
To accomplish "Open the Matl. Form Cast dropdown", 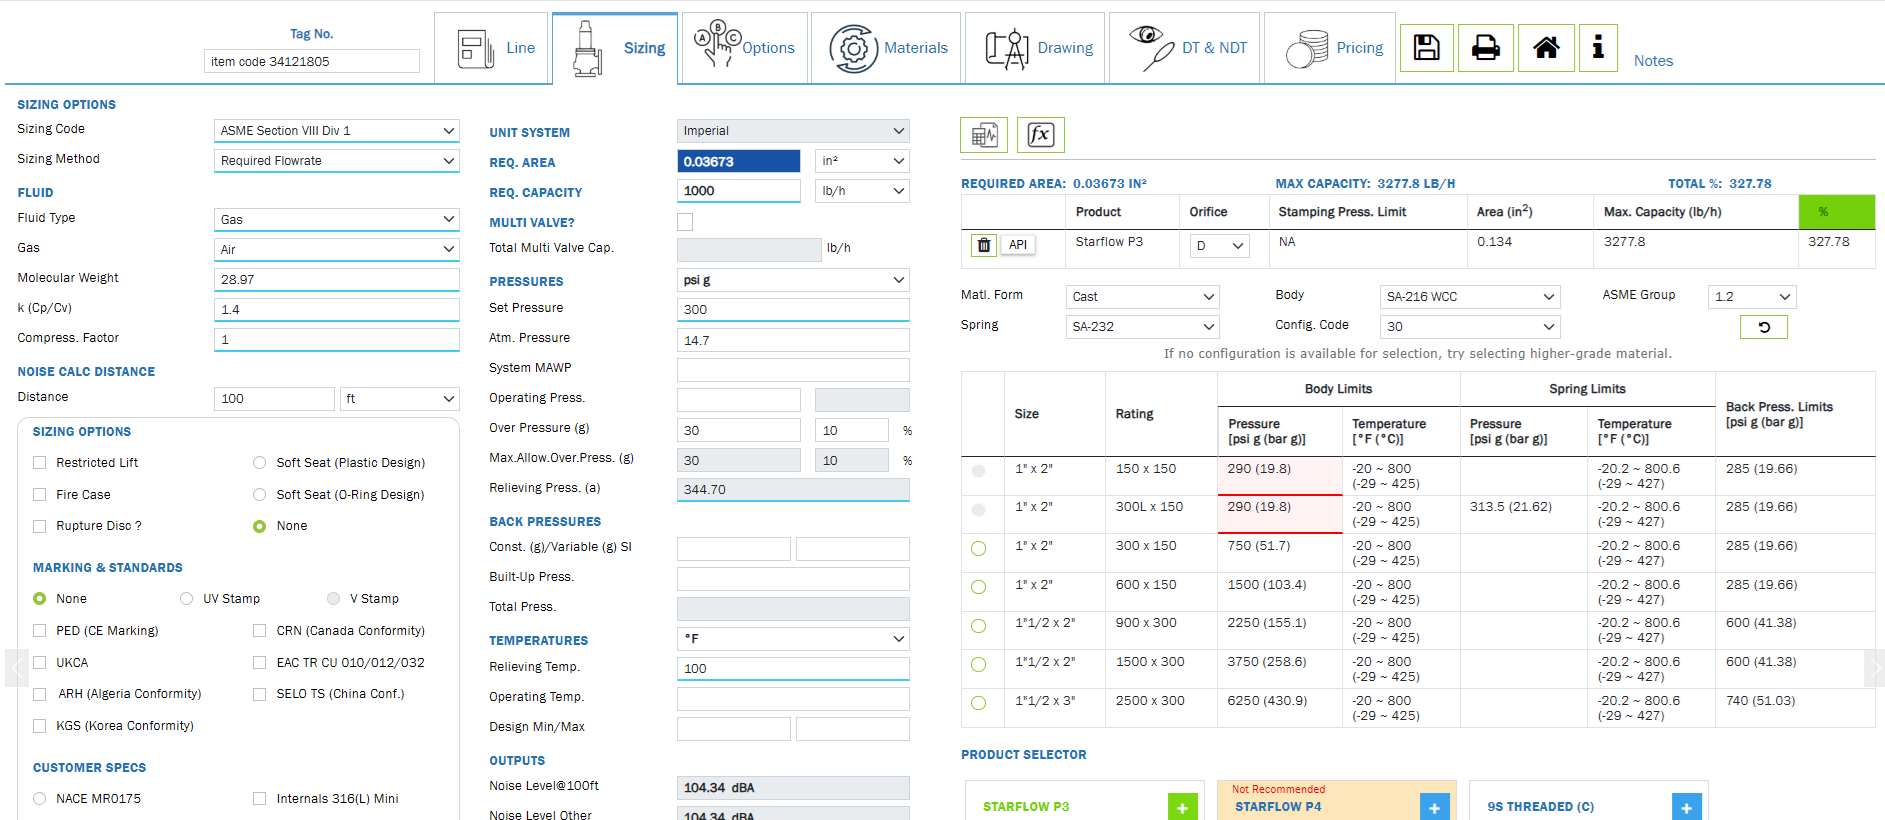I will click(1143, 297).
